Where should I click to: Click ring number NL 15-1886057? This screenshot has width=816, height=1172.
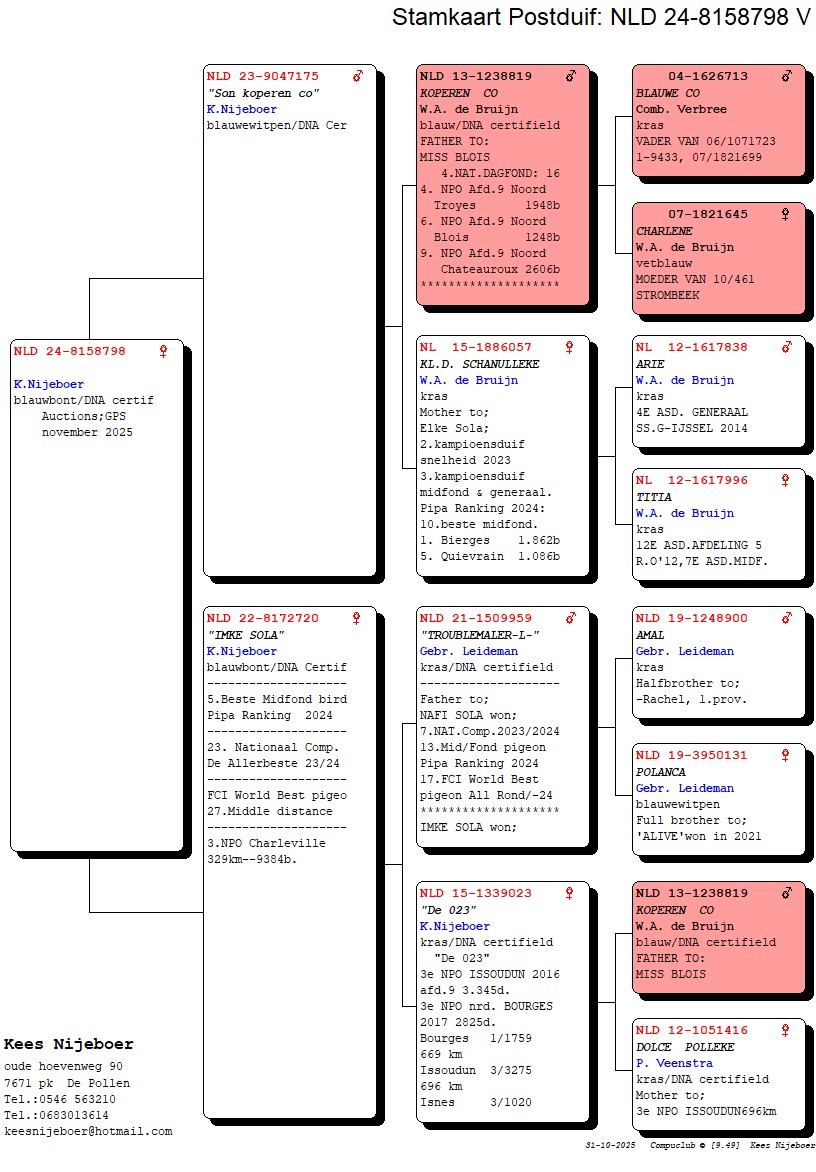476,347
